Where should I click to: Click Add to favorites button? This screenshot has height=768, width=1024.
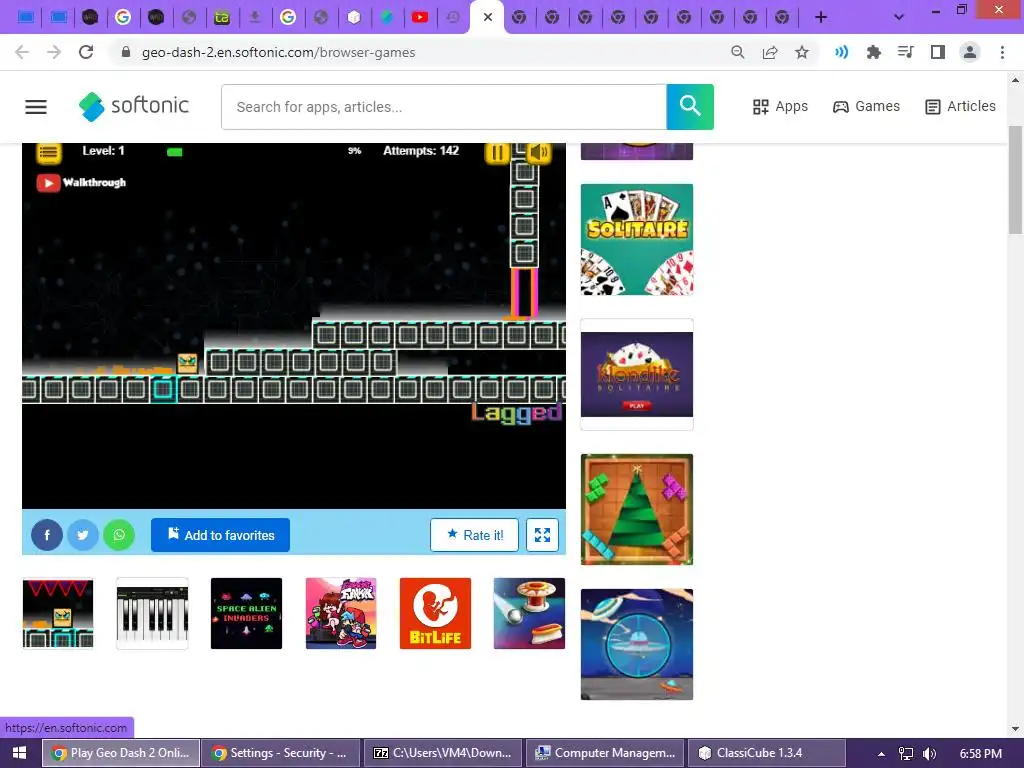pyautogui.click(x=220, y=535)
